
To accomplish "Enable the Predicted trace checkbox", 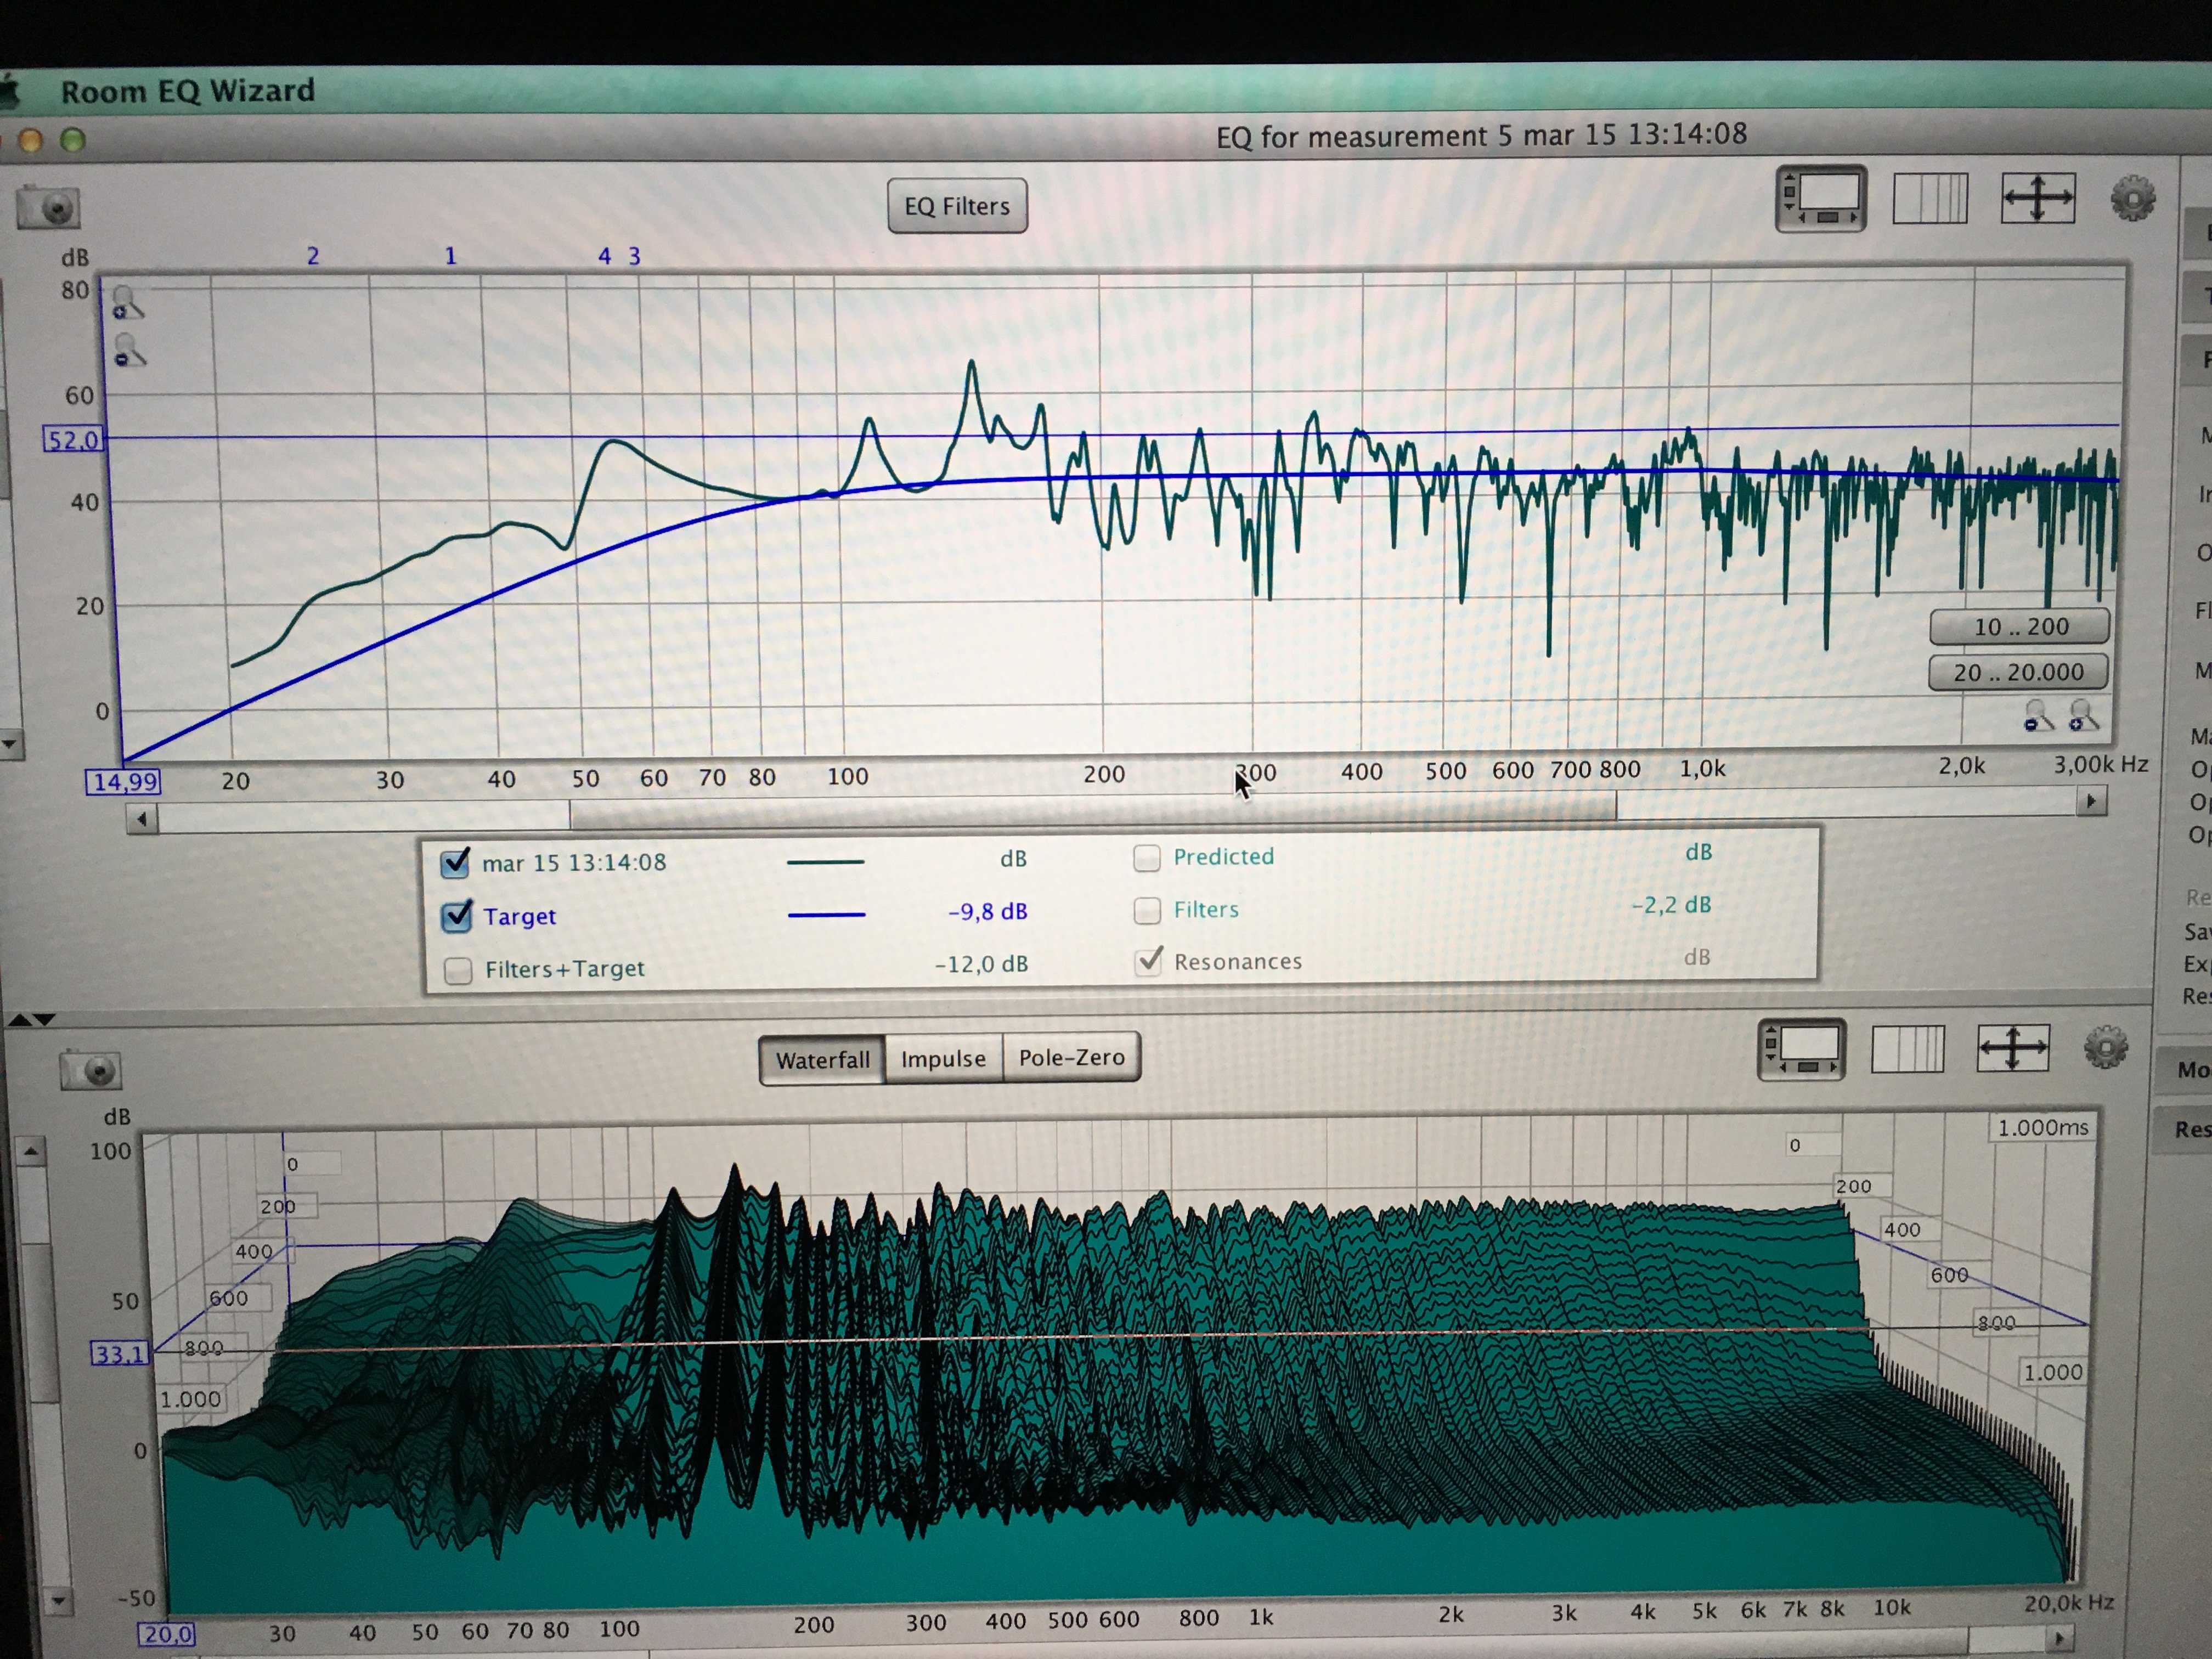I will (x=1147, y=858).
